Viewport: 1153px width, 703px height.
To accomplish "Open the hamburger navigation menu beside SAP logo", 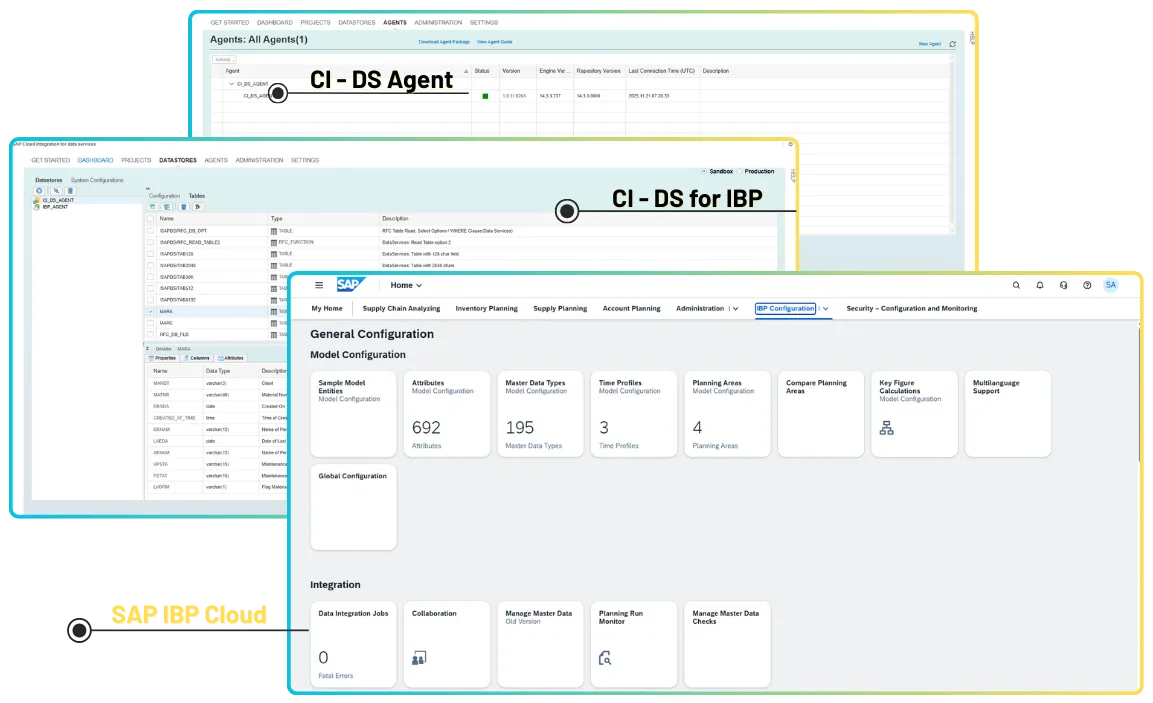I will coord(319,285).
